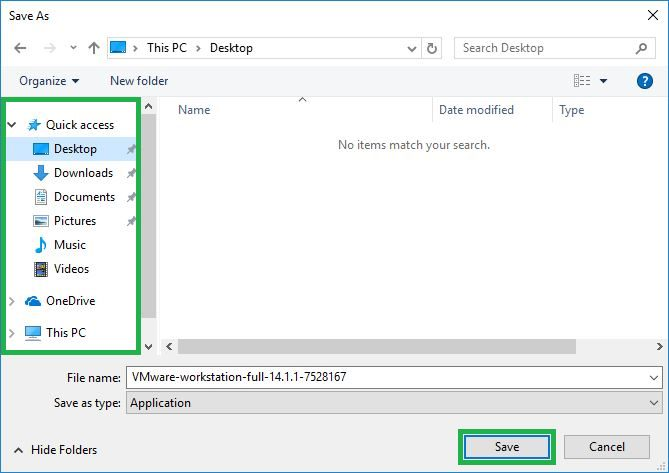
Task: Open Videos in the sidebar
Action: click(x=71, y=269)
